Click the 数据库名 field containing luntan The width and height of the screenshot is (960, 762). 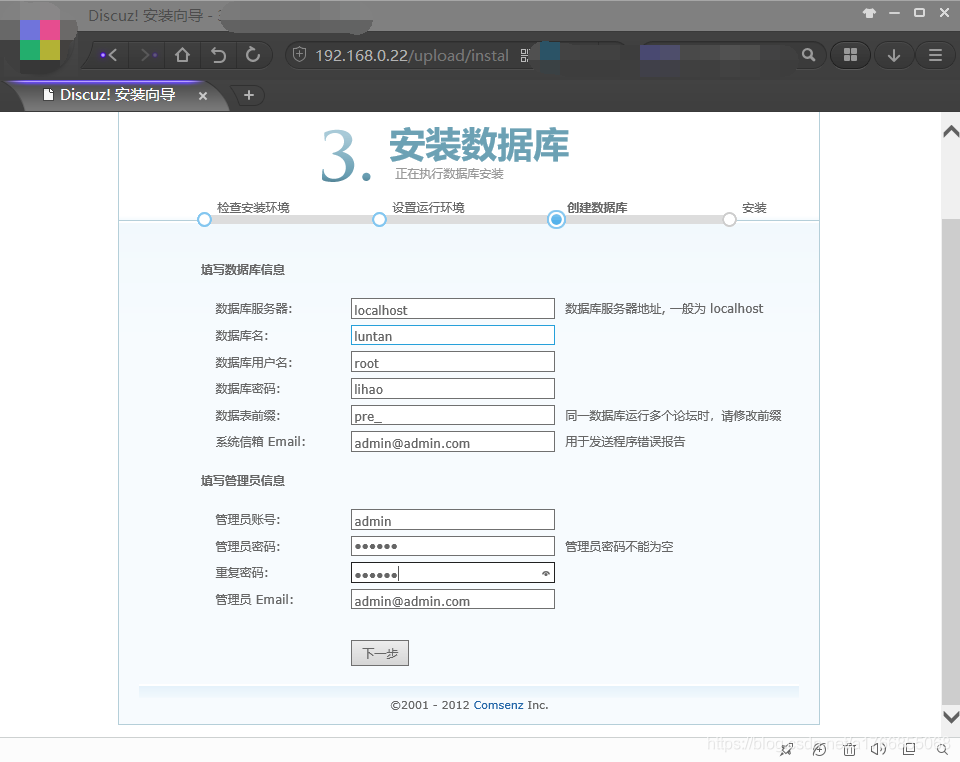coord(453,335)
